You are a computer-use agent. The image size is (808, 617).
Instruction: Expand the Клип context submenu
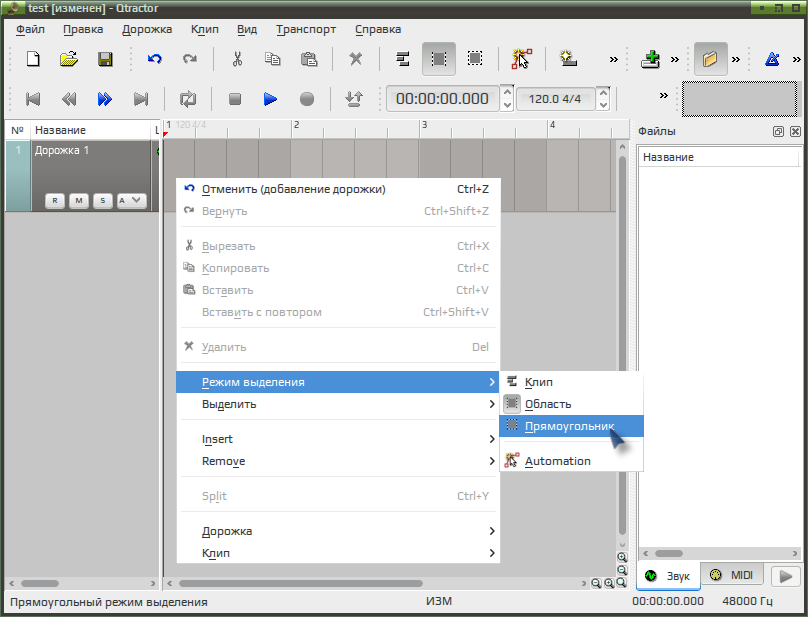click(x=338, y=553)
